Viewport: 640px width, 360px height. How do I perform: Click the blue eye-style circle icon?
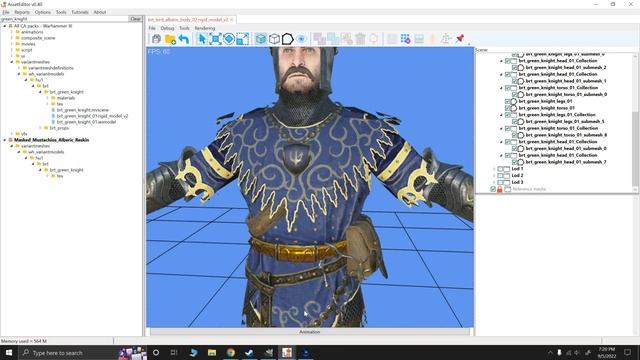pos(301,39)
